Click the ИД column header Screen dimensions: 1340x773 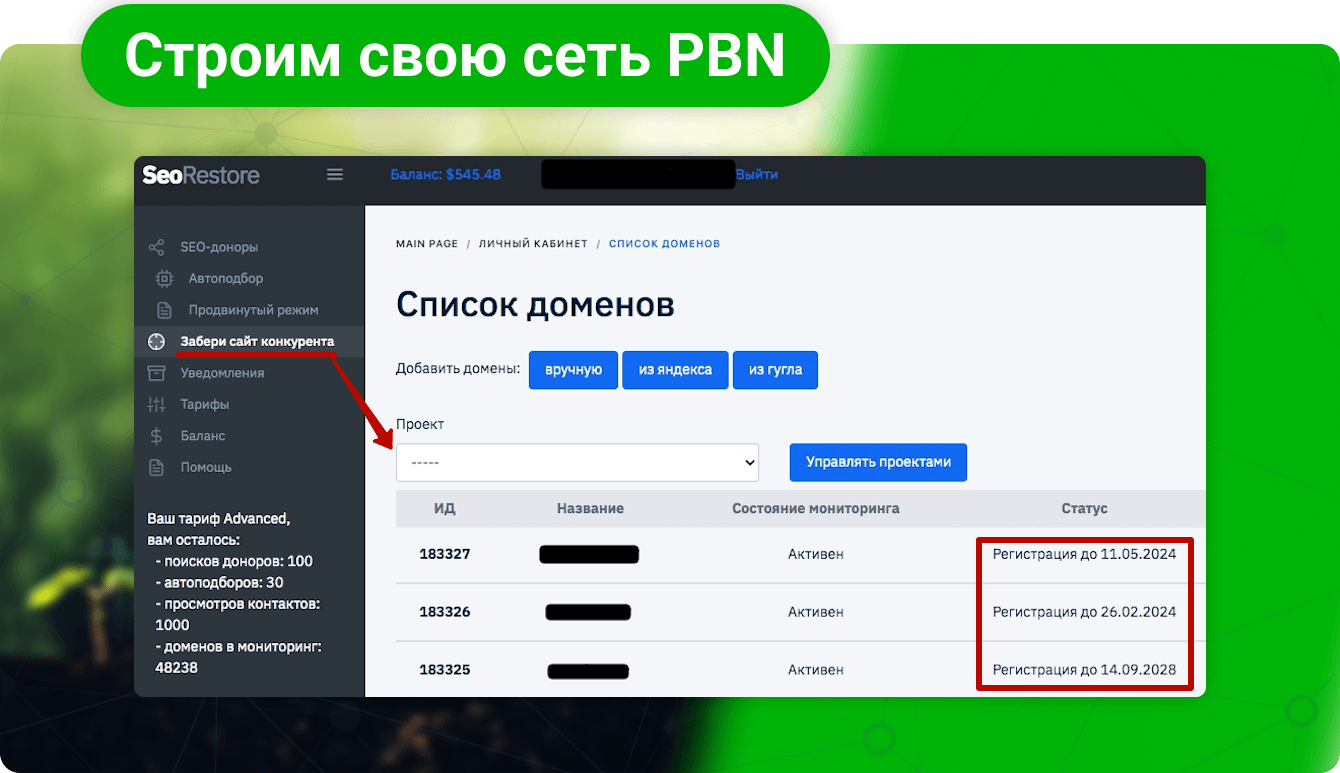[445, 508]
